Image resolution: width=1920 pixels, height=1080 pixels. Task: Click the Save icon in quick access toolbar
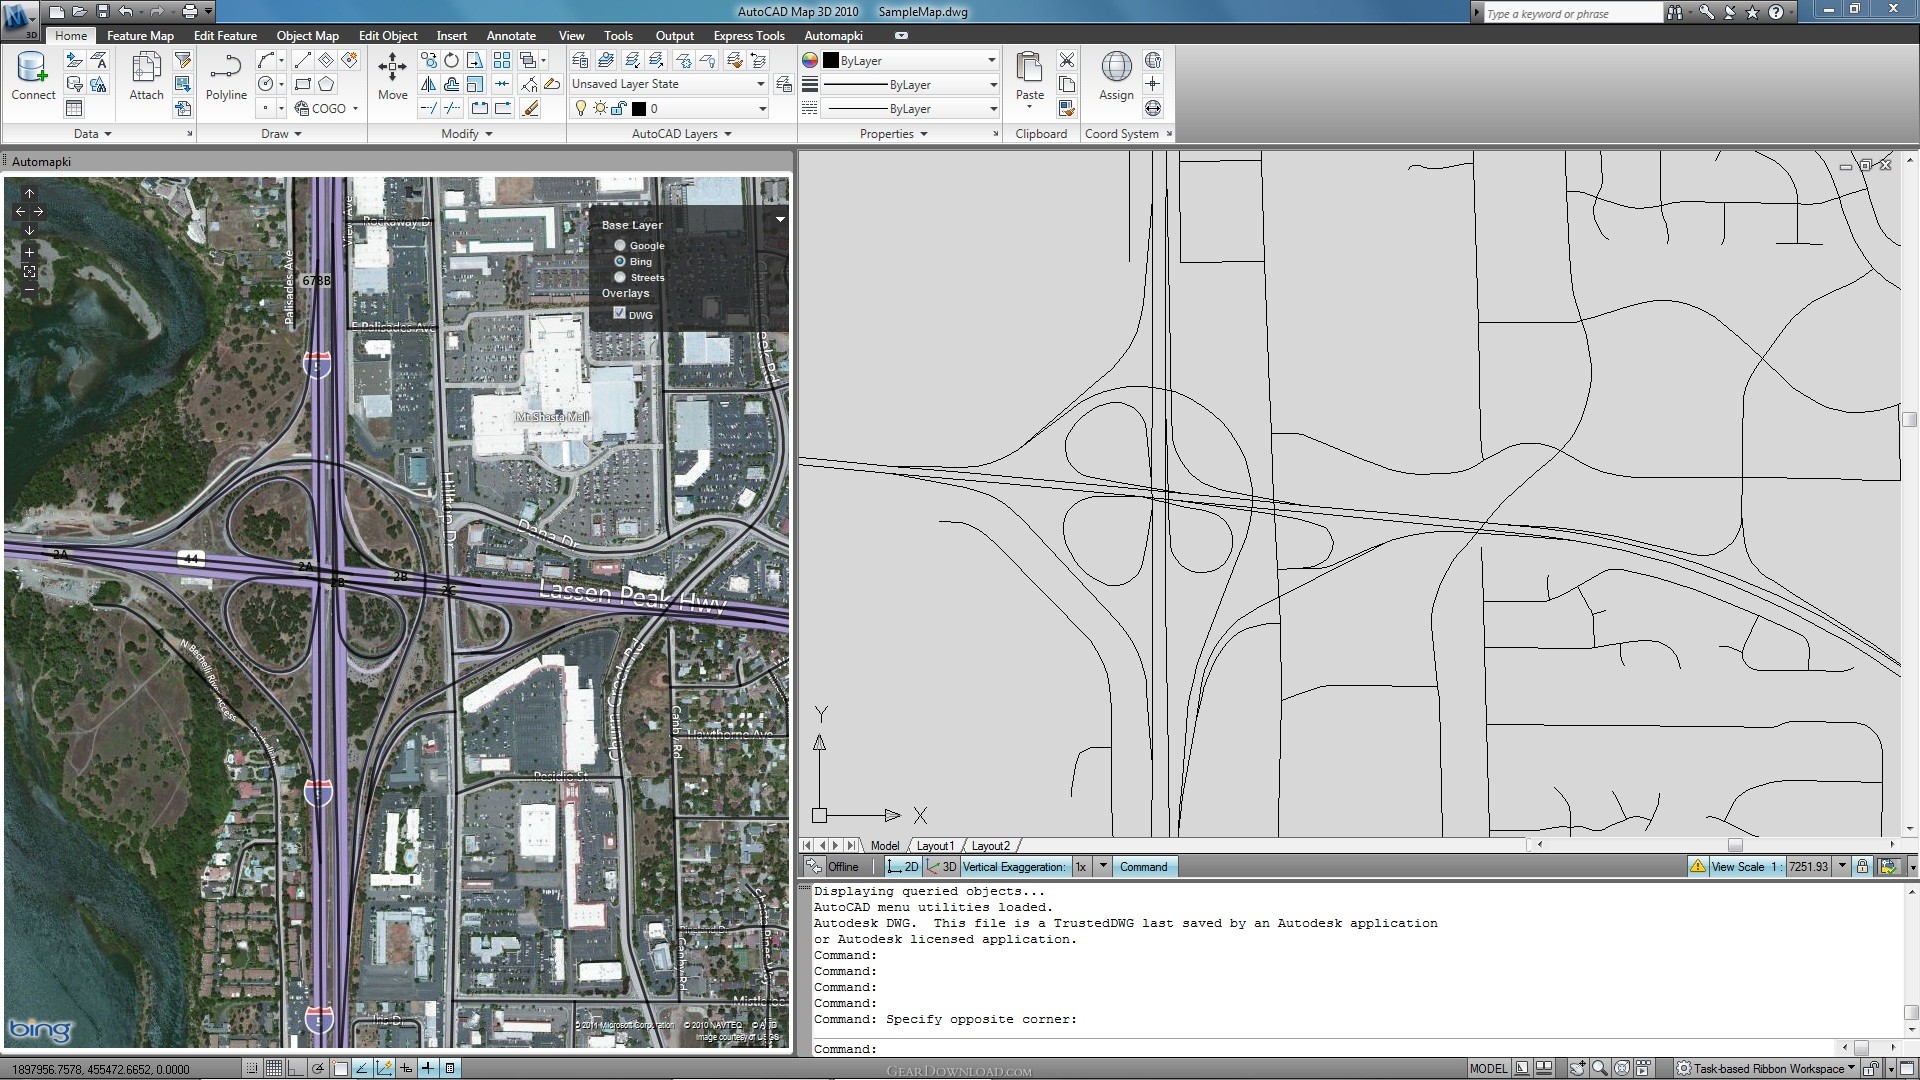click(103, 12)
